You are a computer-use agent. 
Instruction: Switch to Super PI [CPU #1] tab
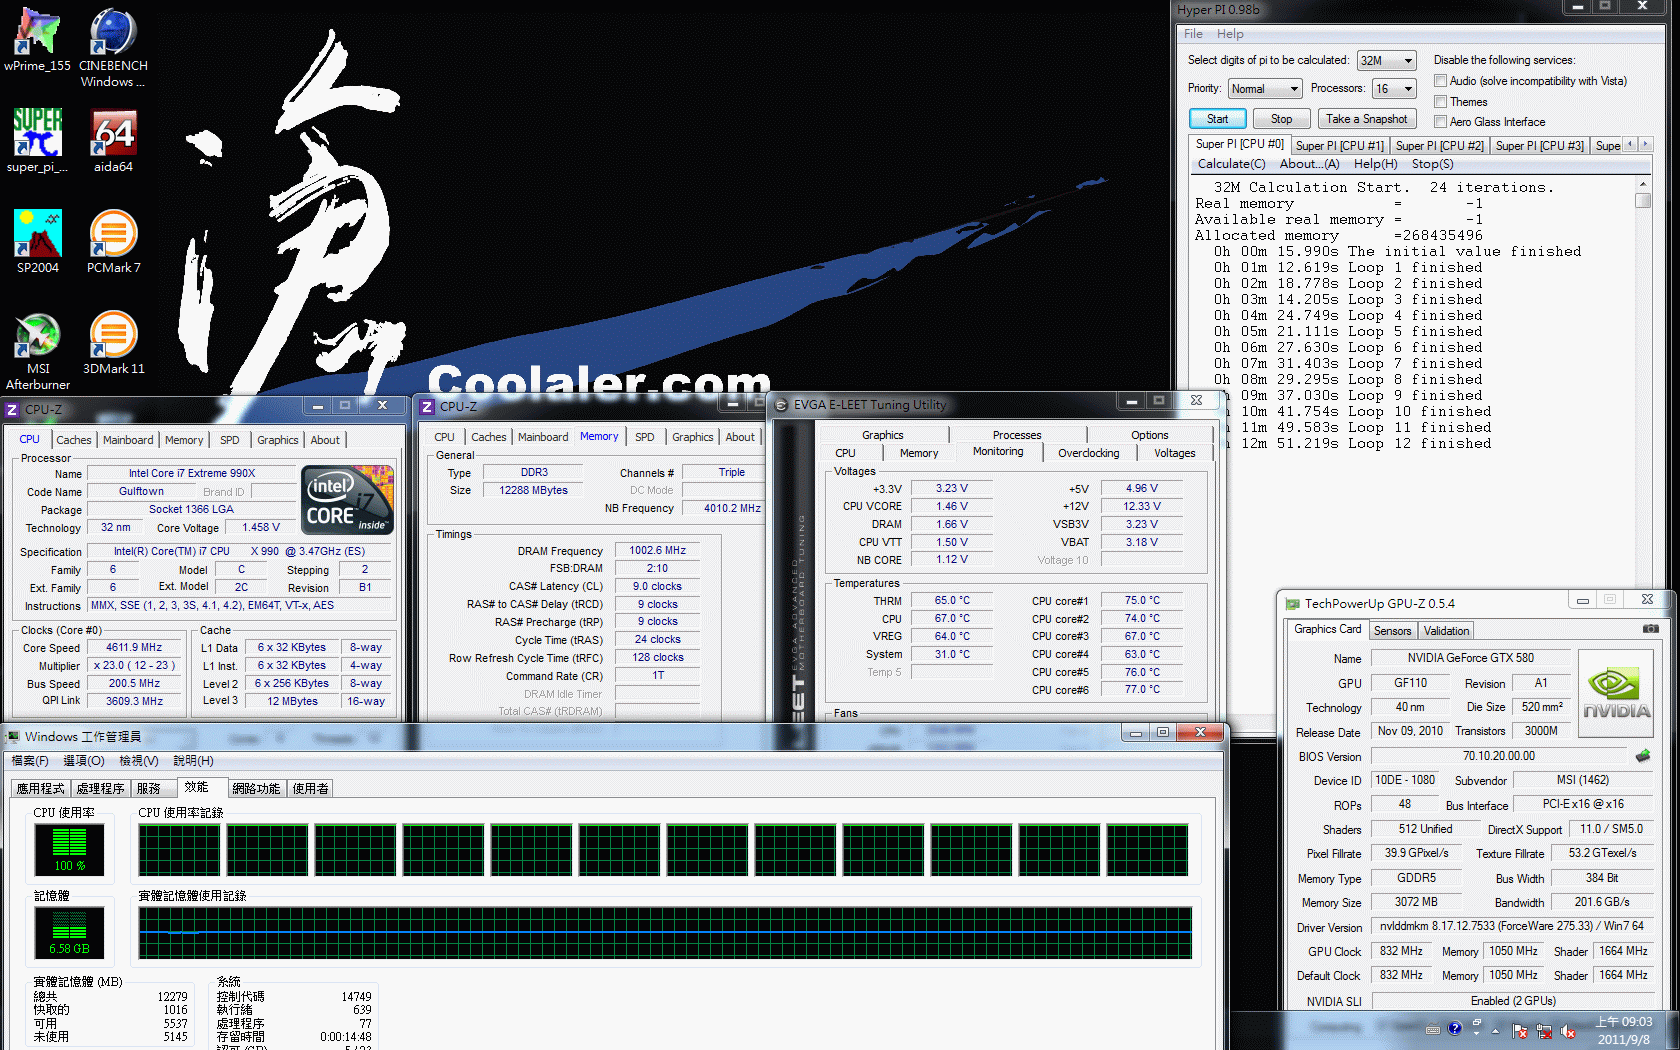tap(1340, 146)
